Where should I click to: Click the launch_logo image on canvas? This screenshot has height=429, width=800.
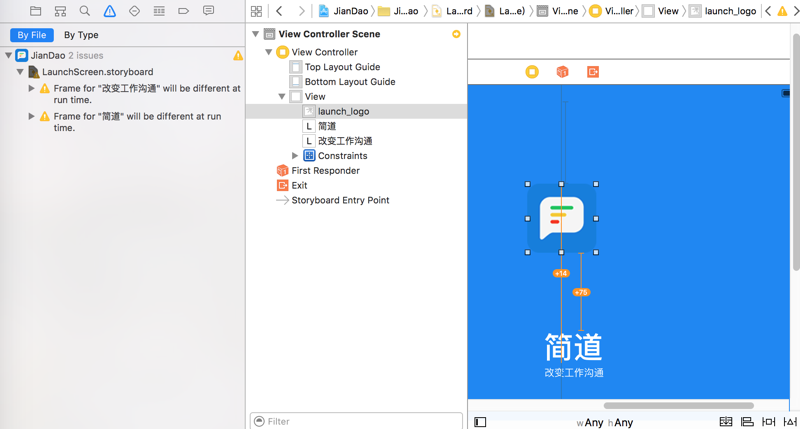click(562, 218)
